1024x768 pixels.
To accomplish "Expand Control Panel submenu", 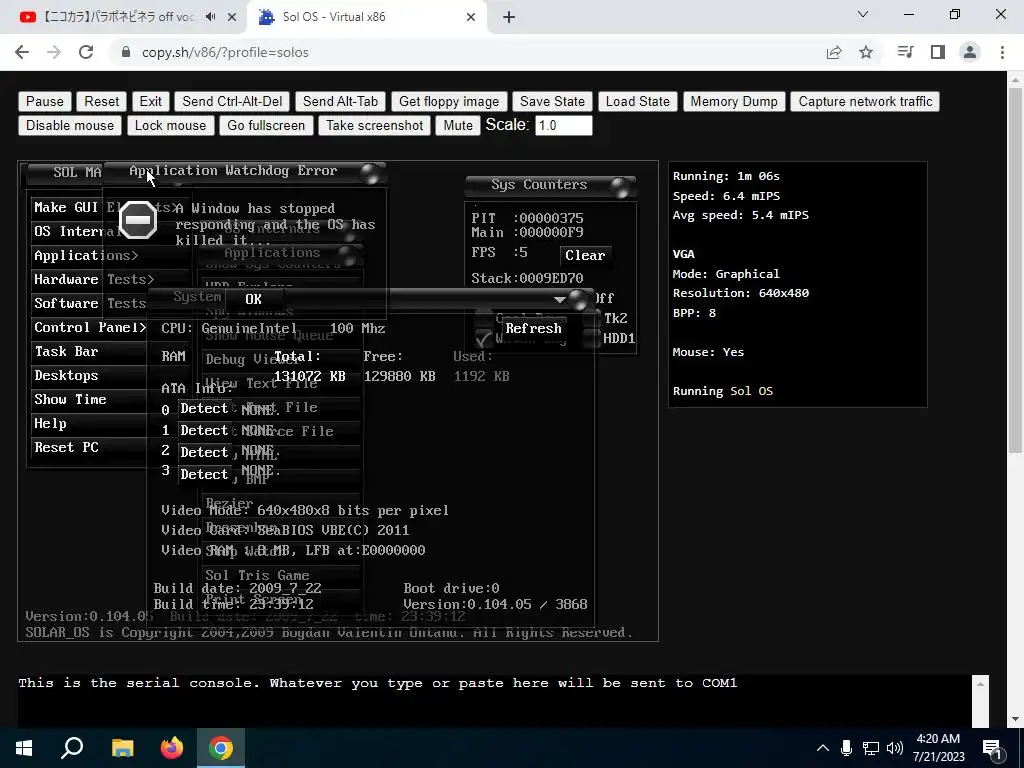I will (x=89, y=327).
